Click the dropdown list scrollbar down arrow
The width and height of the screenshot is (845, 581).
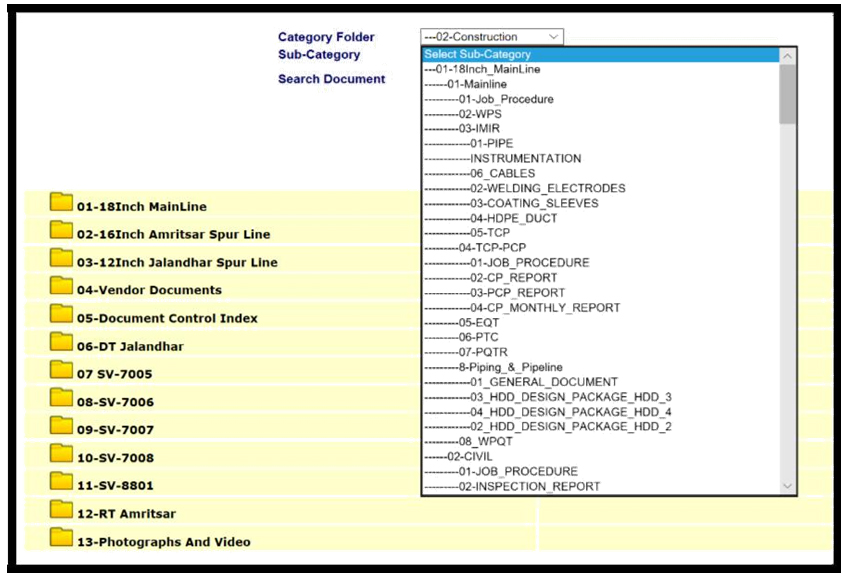[787, 486]
